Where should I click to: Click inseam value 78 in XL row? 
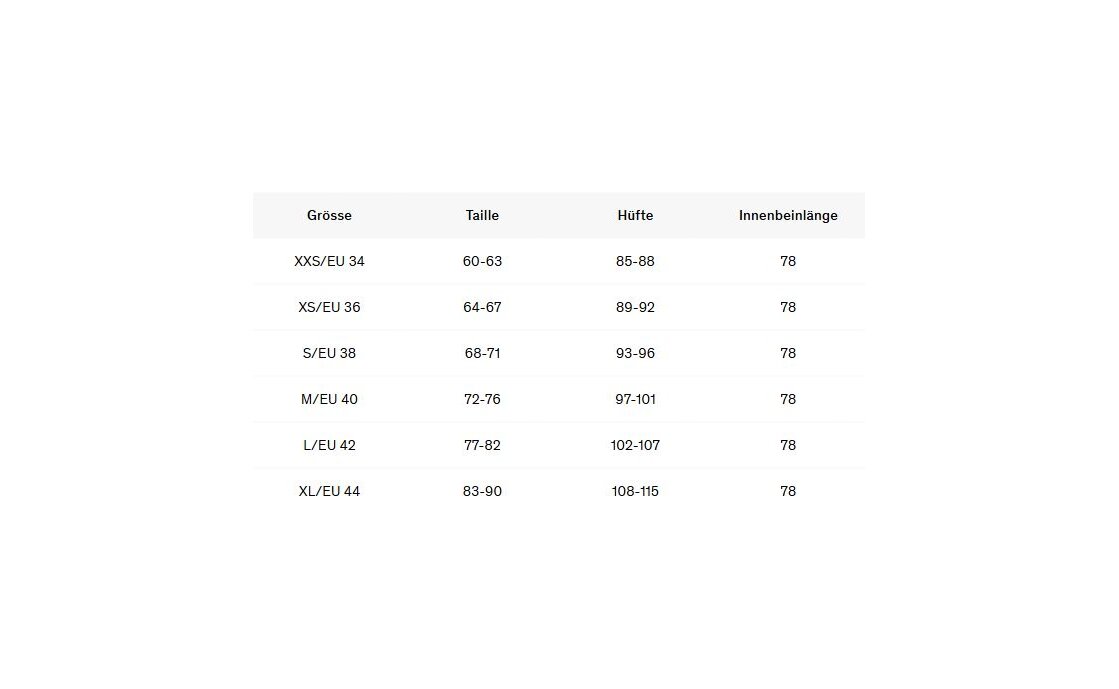click(788, 491)
